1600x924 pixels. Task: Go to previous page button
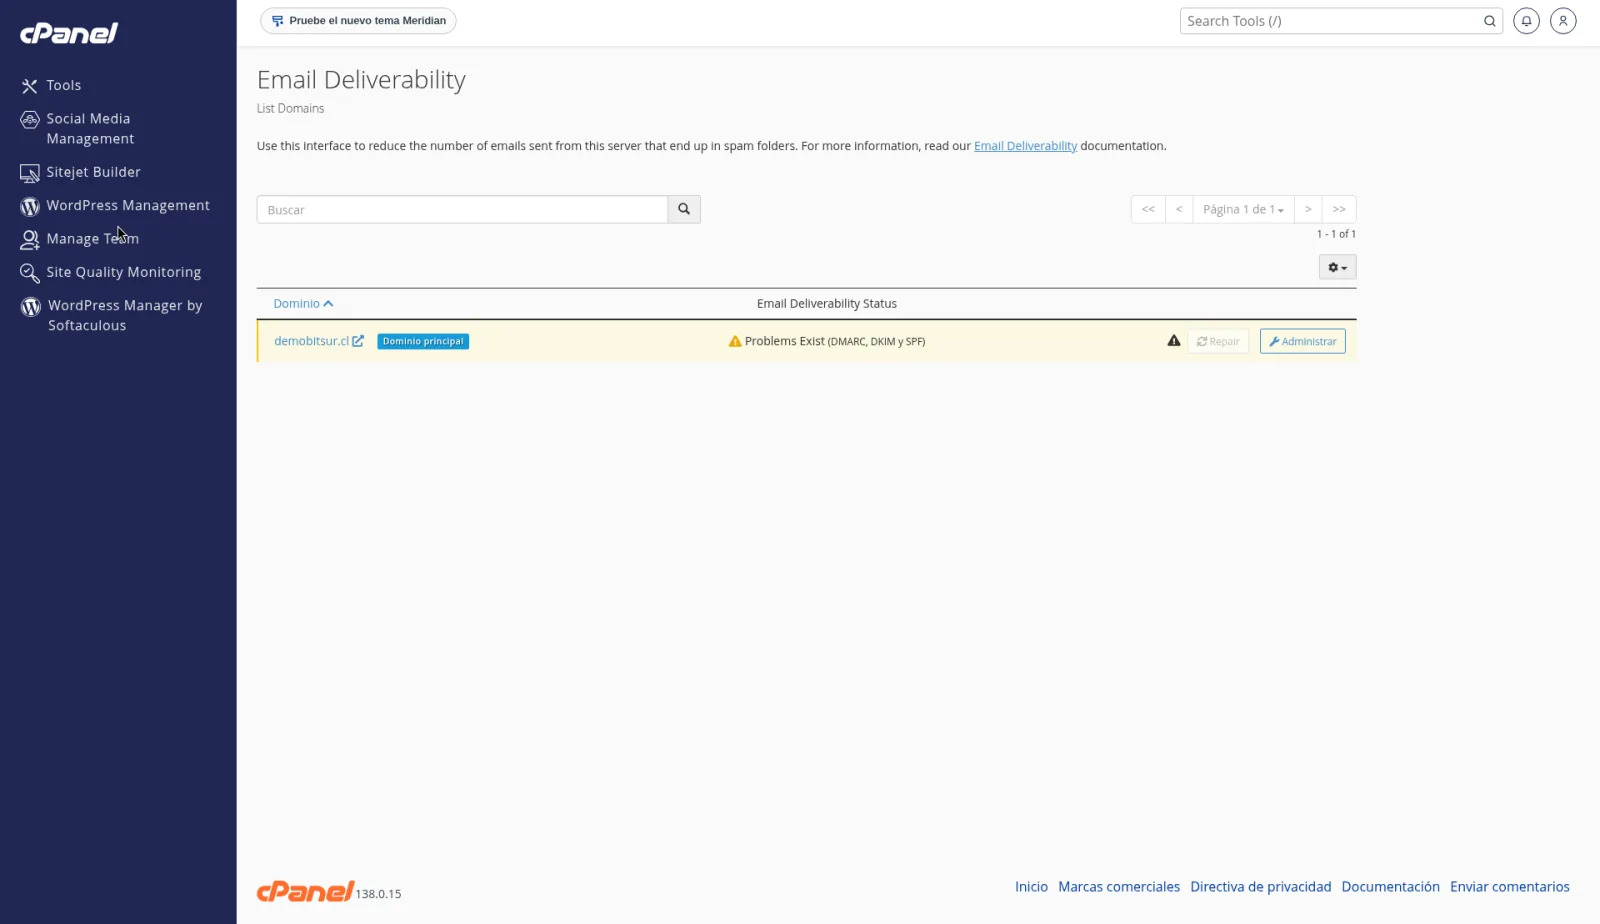[x=1179, y=210]
